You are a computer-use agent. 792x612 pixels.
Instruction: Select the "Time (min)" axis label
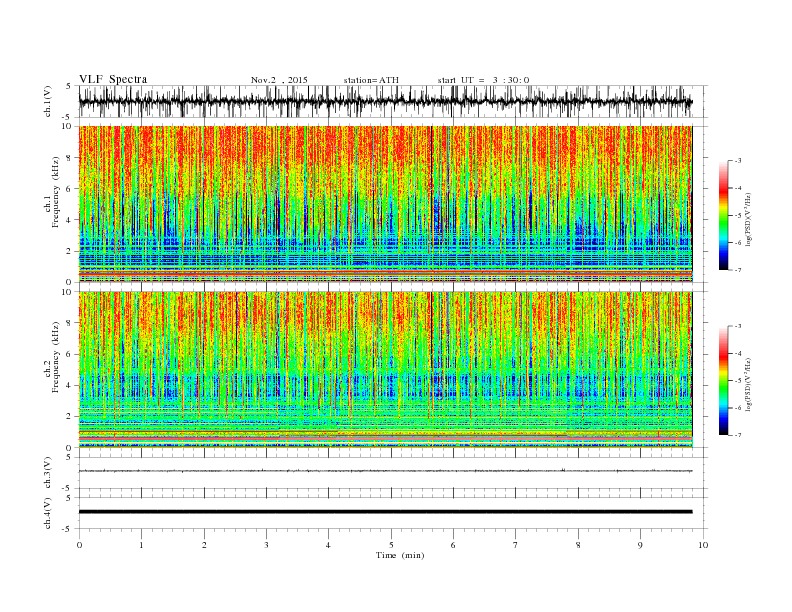(400, 555)
